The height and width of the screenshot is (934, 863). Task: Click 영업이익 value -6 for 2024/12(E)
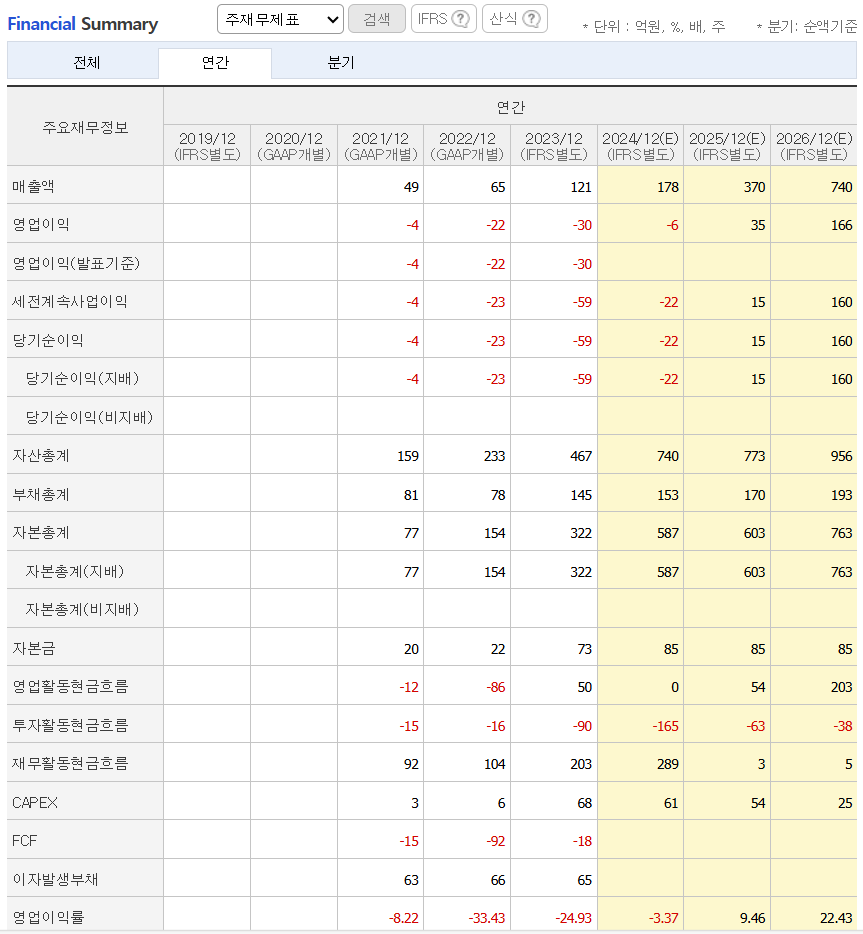coord(672,225)
